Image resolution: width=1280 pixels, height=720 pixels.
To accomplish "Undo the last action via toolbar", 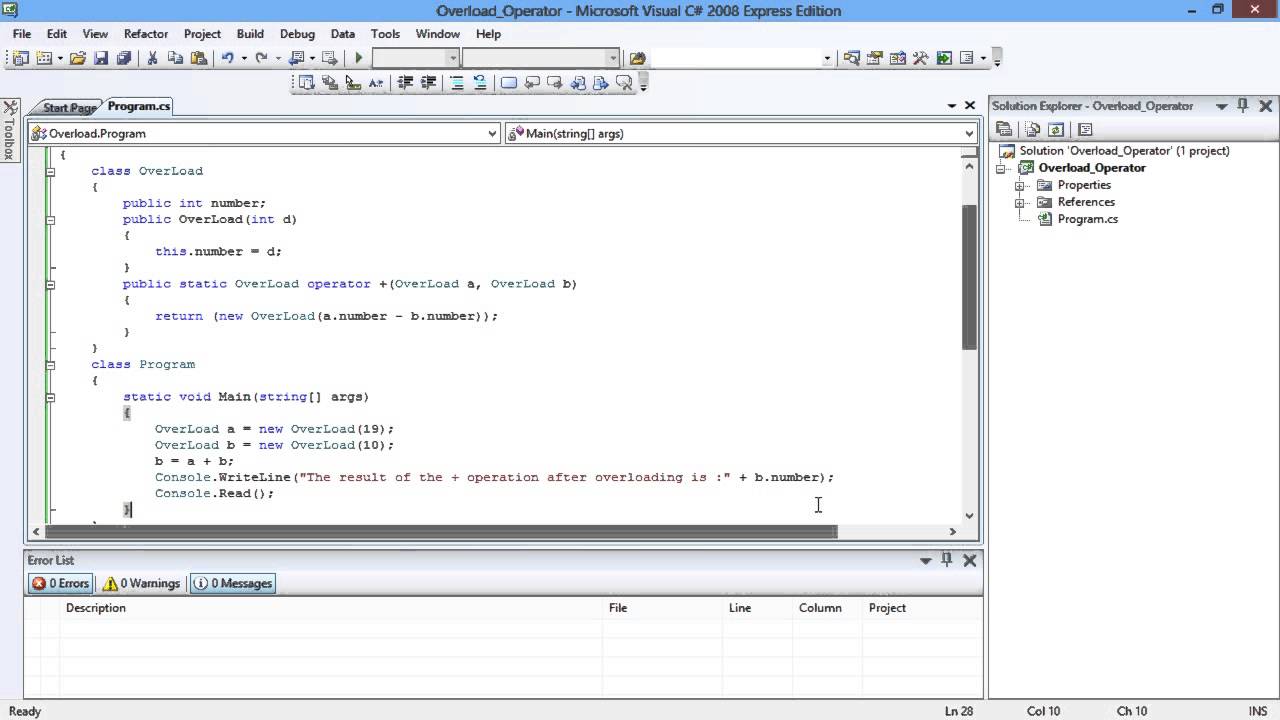I will click(x=228, y=58).
